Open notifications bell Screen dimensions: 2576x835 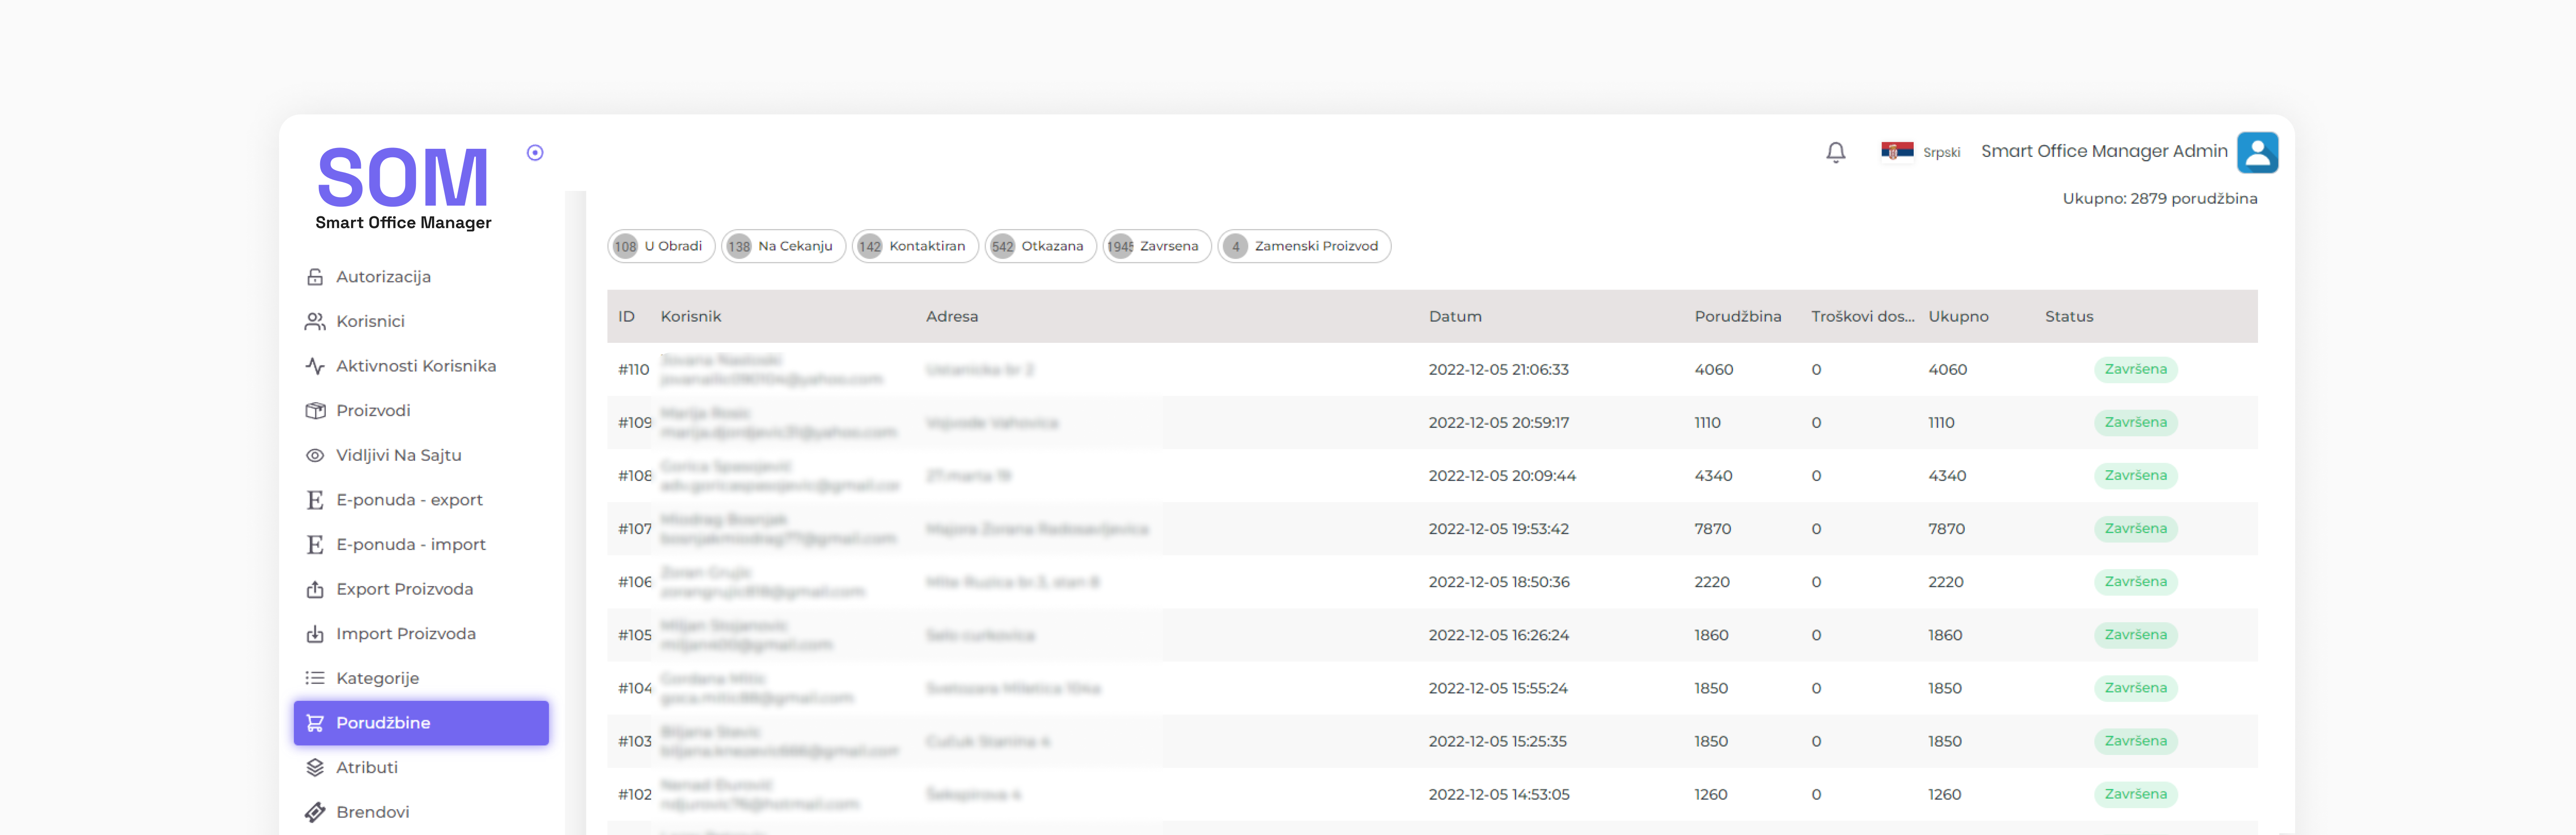1835,152
